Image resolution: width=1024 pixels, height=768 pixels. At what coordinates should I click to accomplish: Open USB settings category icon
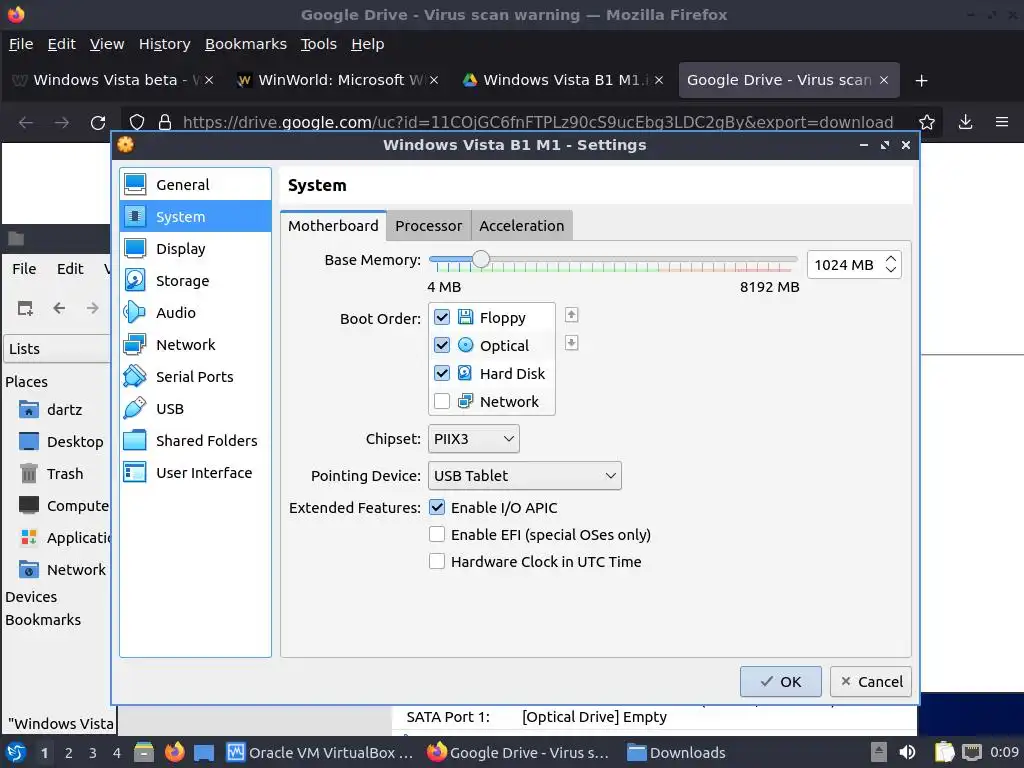point(135,409)
